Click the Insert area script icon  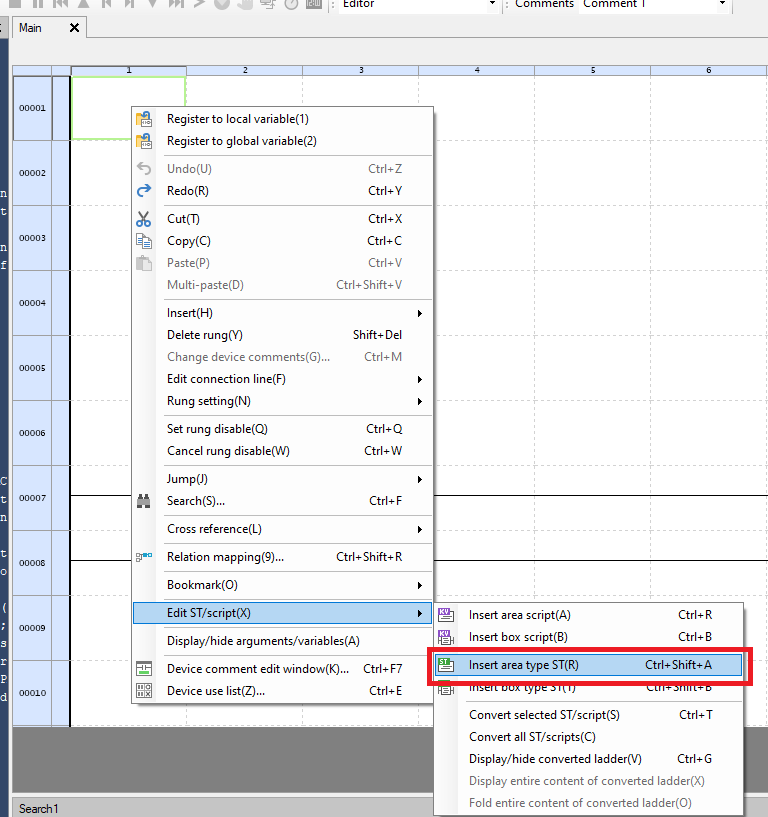click(446, 615)
